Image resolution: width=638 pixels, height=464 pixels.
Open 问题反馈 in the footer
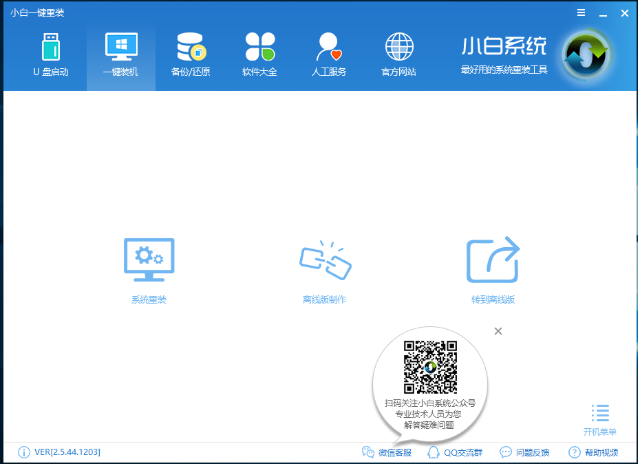(x=524, y=452)
